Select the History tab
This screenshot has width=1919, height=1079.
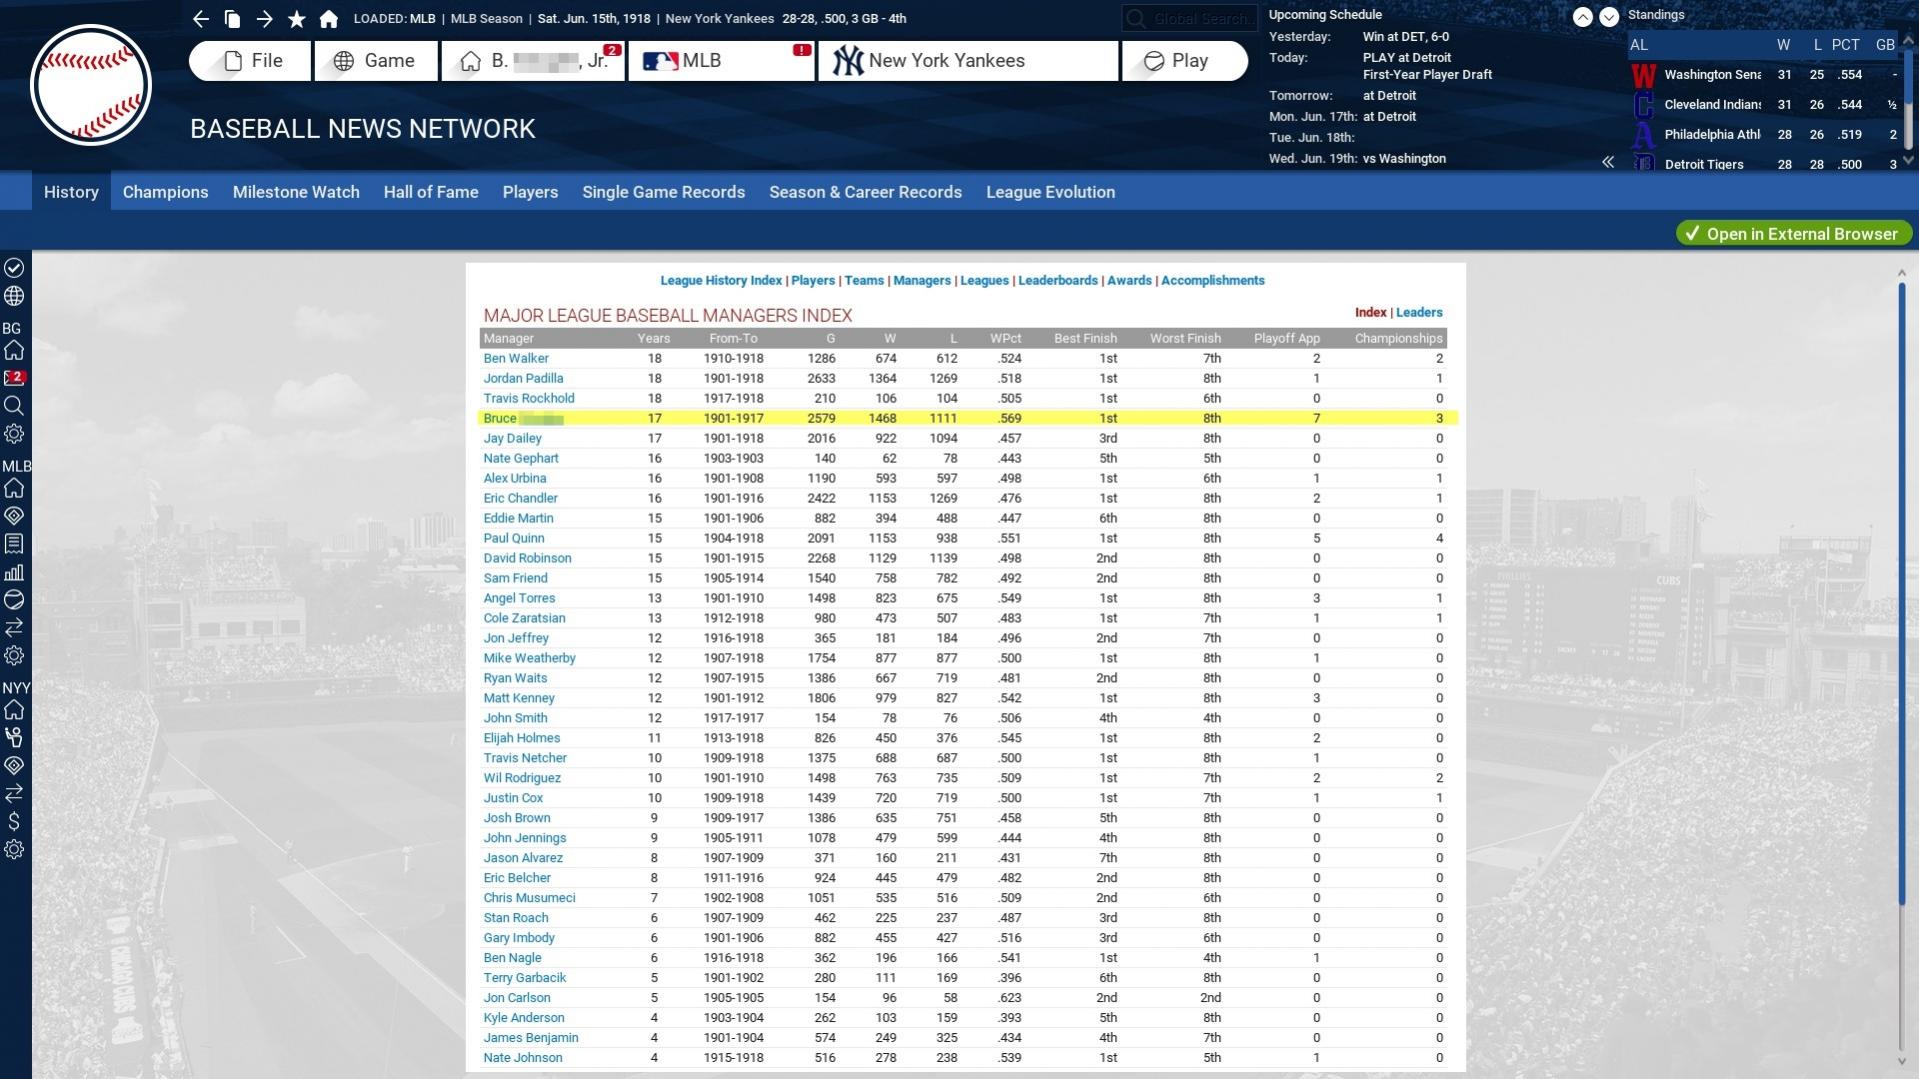[x=71, y=192]
